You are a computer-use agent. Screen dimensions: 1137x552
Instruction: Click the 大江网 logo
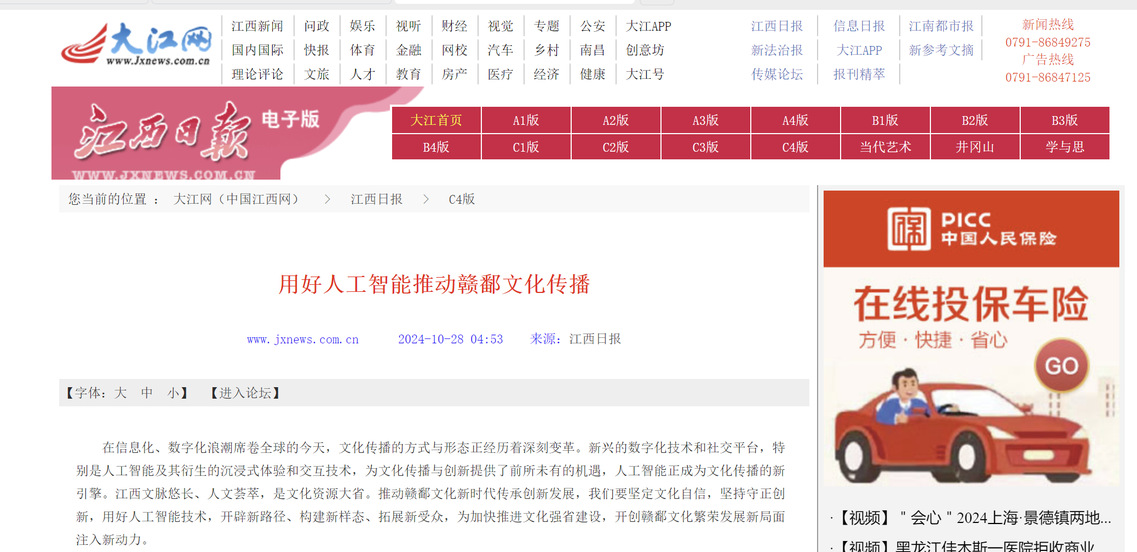pyautogui.click(x=136, y=46)
